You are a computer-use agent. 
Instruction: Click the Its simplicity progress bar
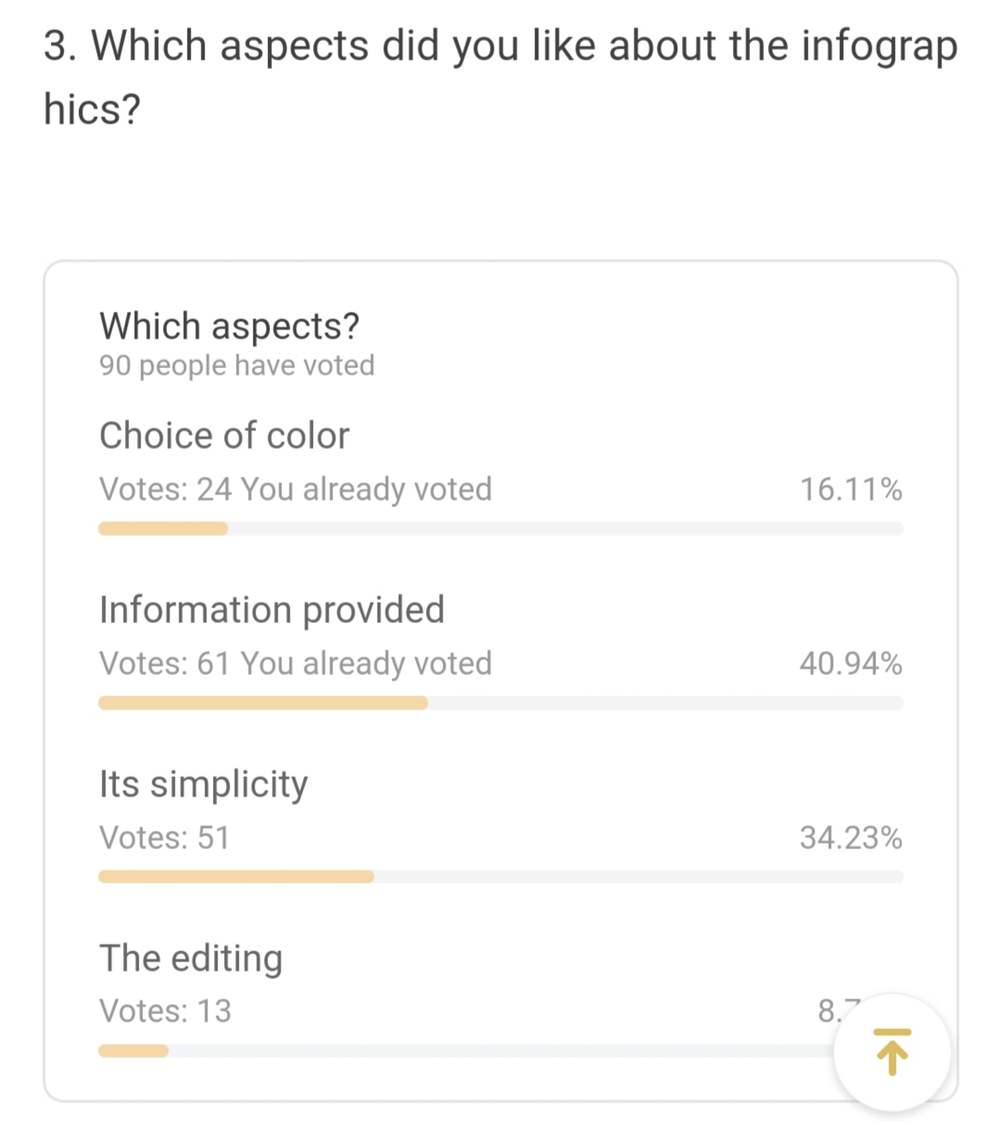[x=500, y=876]
